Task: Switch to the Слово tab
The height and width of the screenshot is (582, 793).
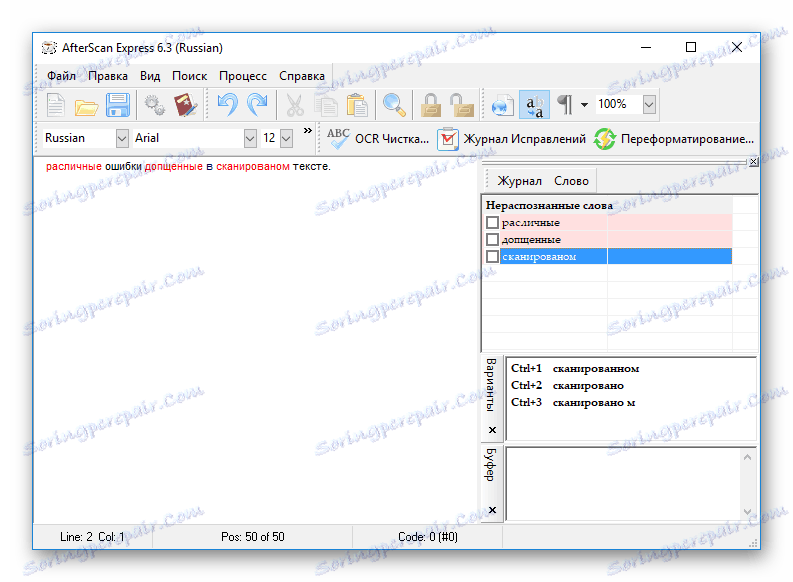Action: [571, 181]
